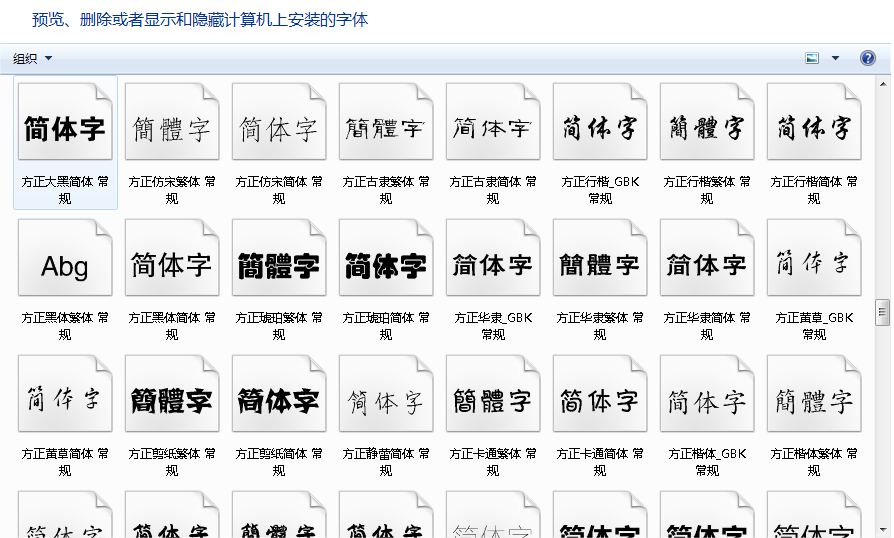Screen dimensions: 894x538
Task: Select the 方正黑体简体 font icon
Action: (172, 258)
